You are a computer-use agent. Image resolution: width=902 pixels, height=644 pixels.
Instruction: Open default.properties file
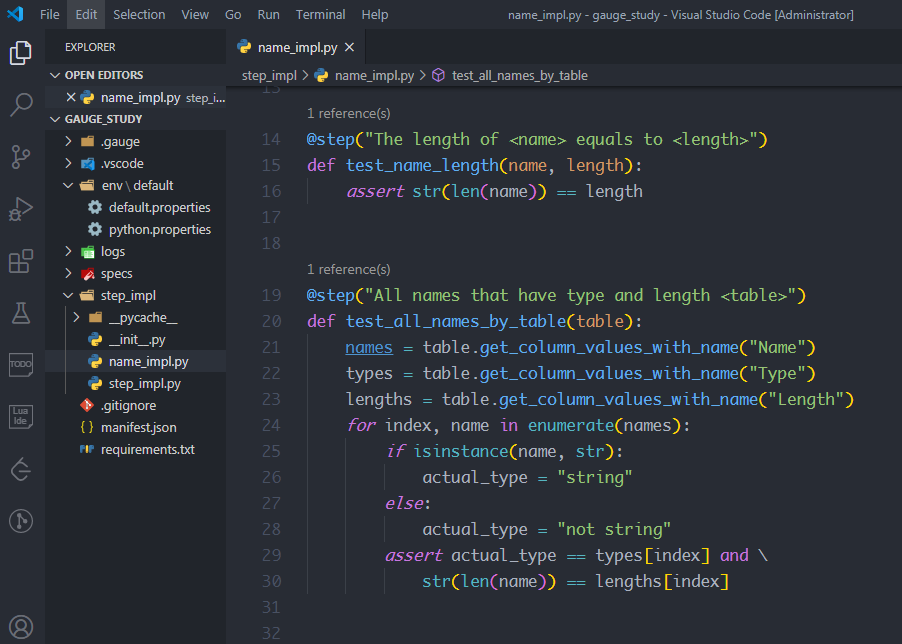159,207
